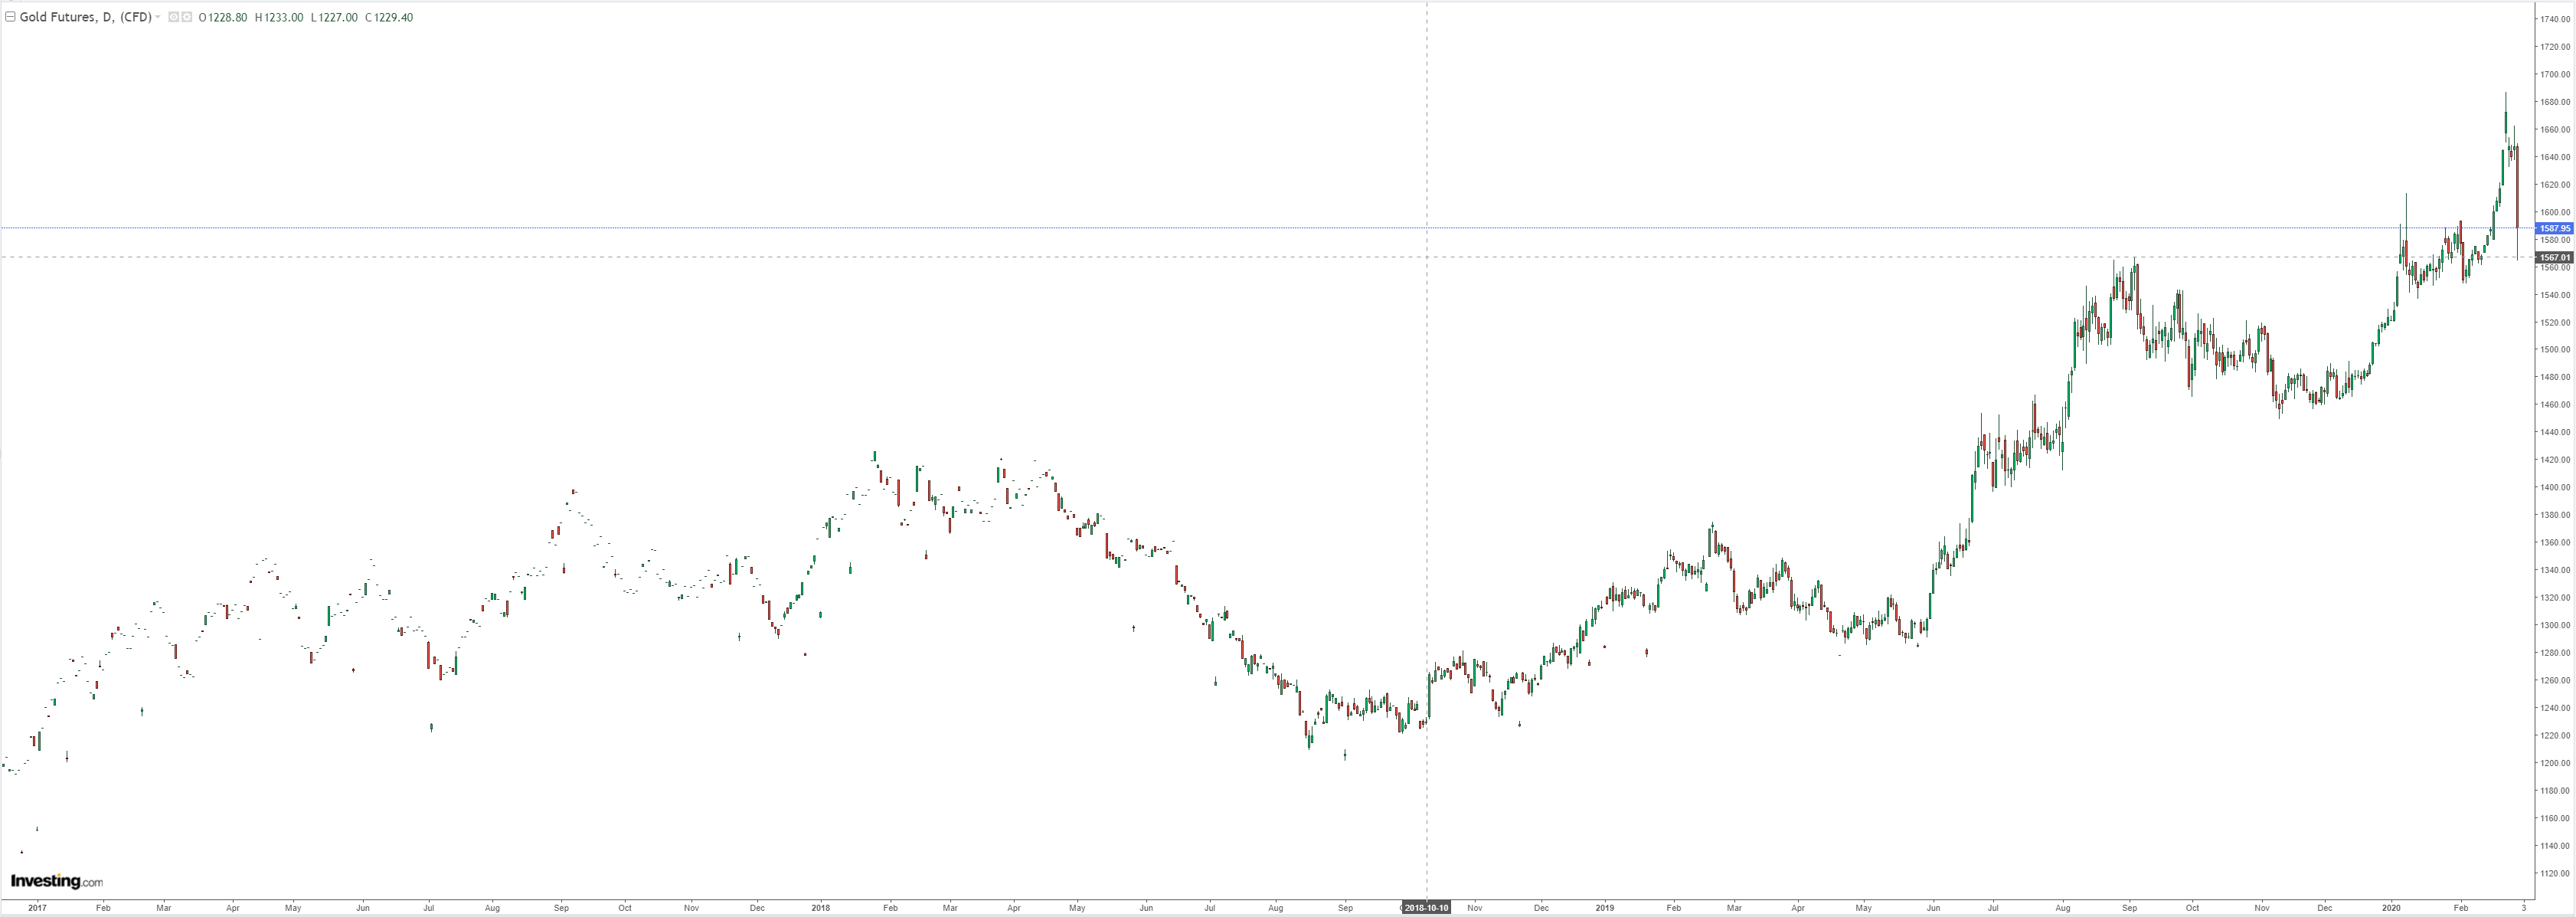Click the blue 1587.95 price label
This screenshot has height=917, width=2576.
point(2555,229)
